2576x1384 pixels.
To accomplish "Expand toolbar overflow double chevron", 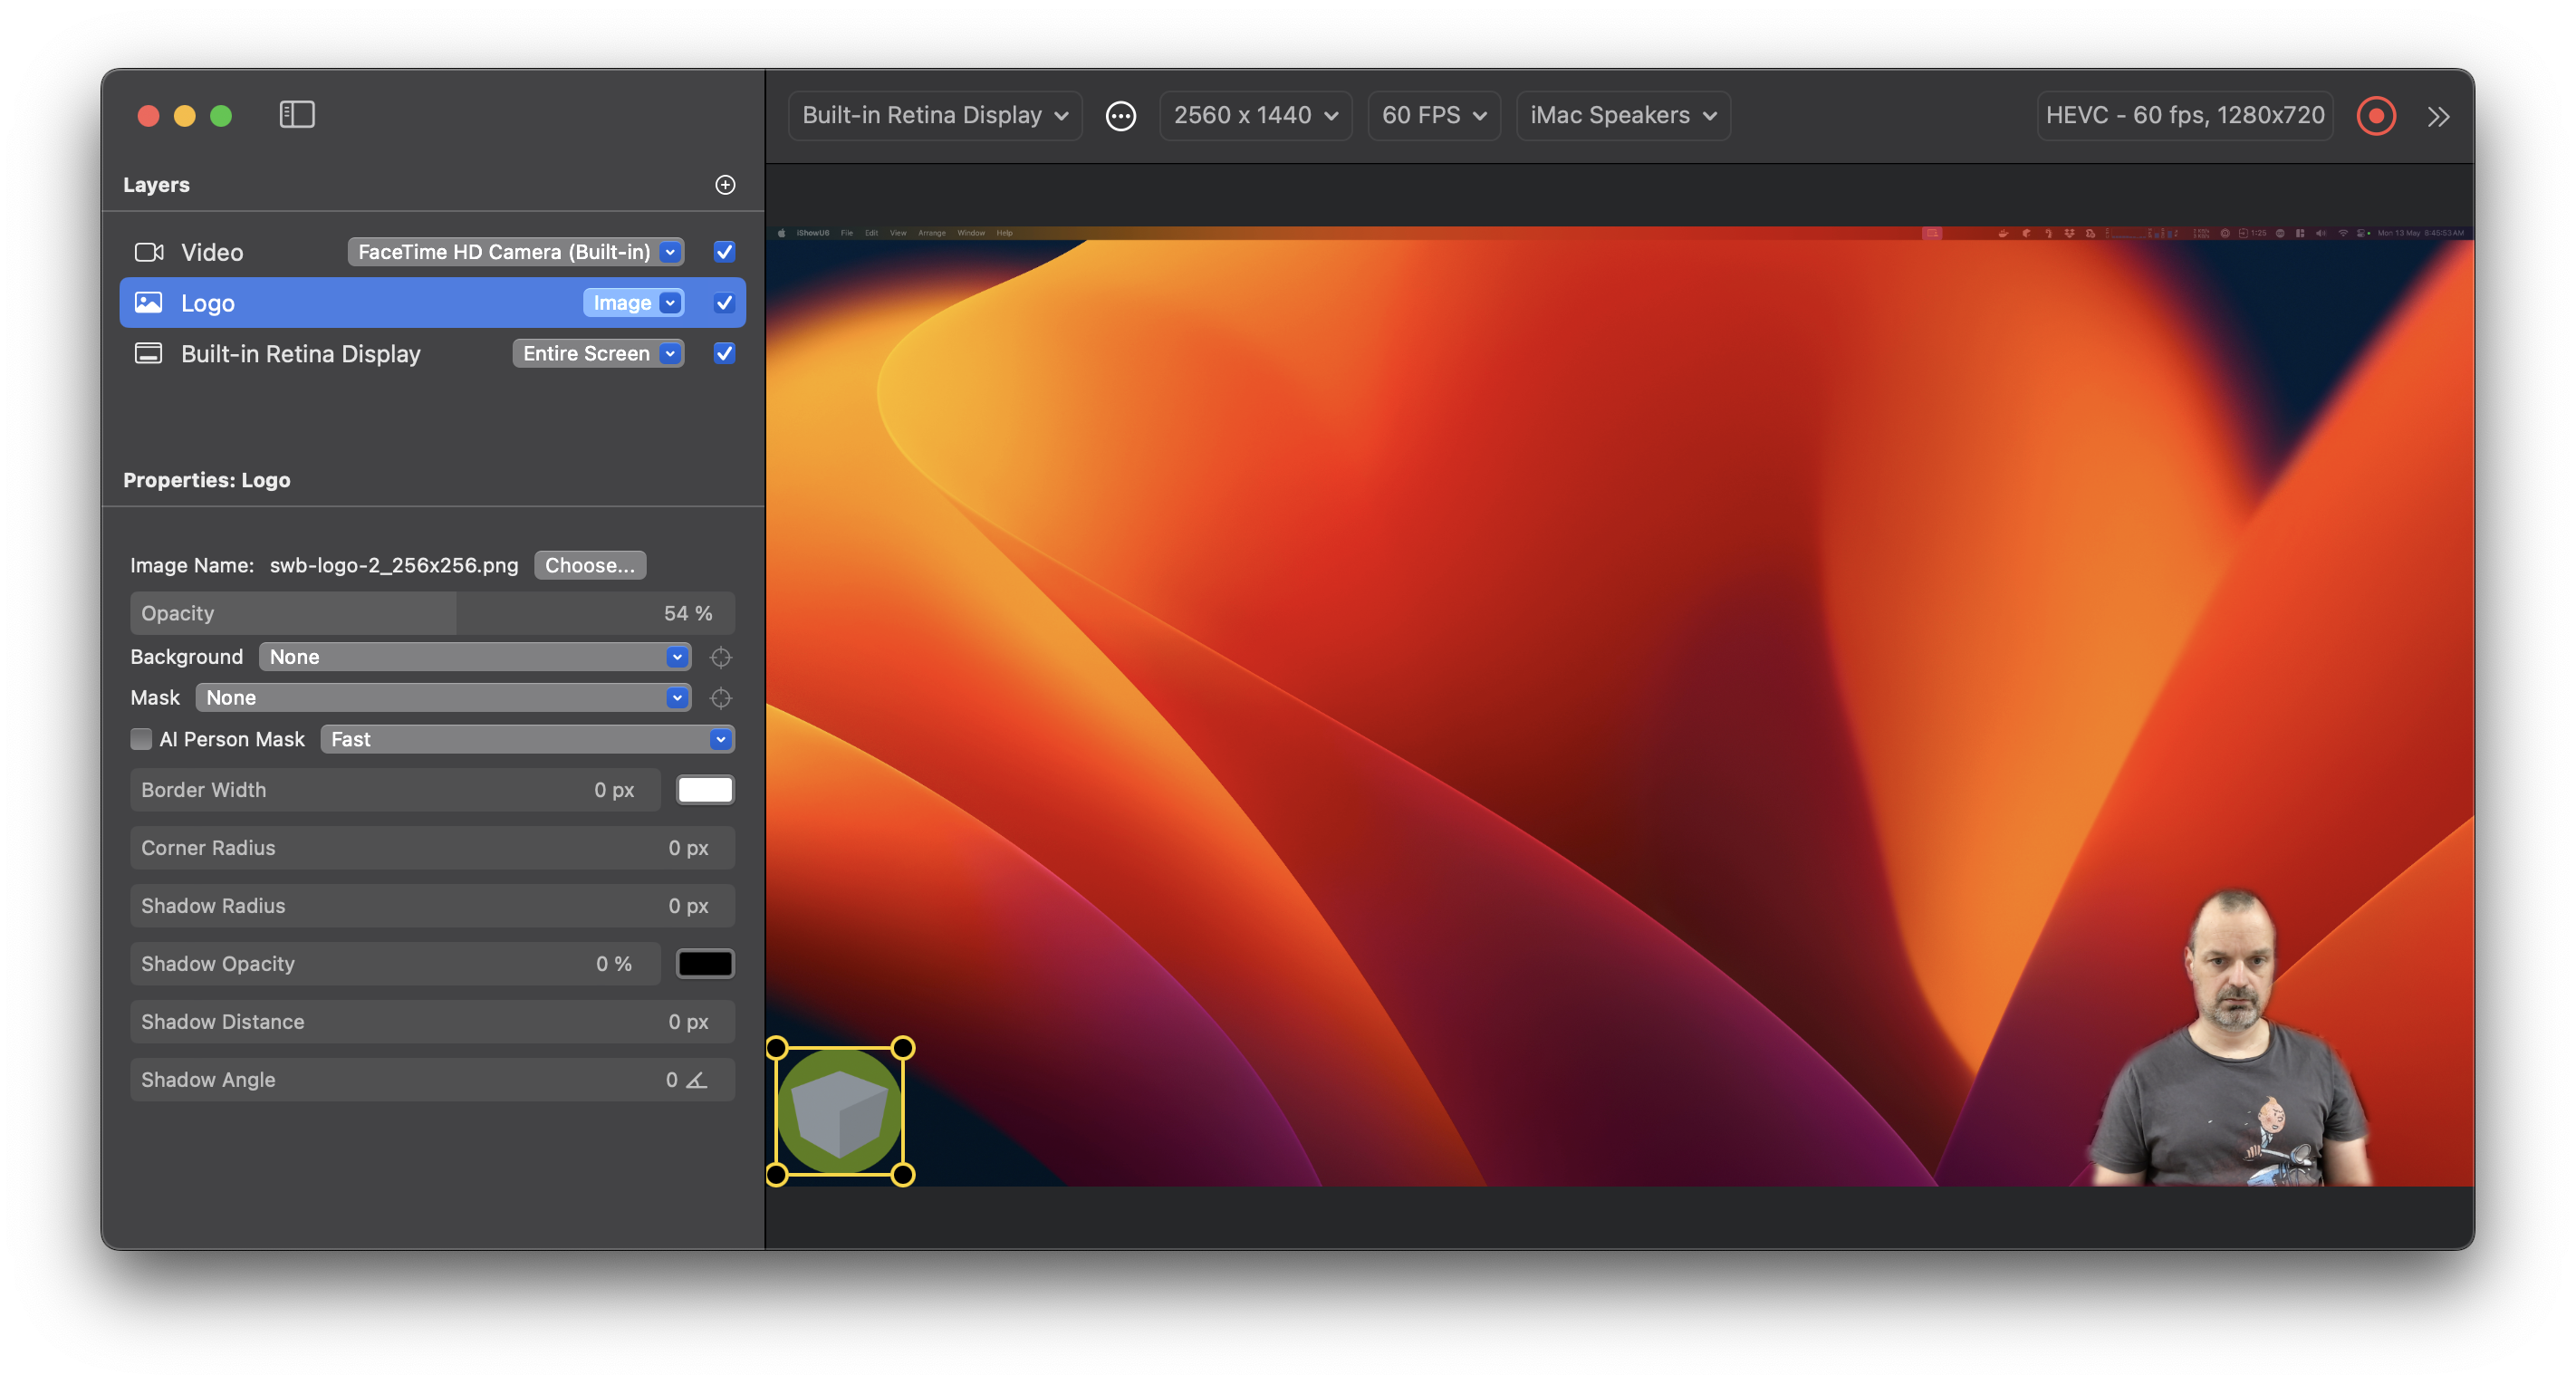I will tap(2438, 117).
